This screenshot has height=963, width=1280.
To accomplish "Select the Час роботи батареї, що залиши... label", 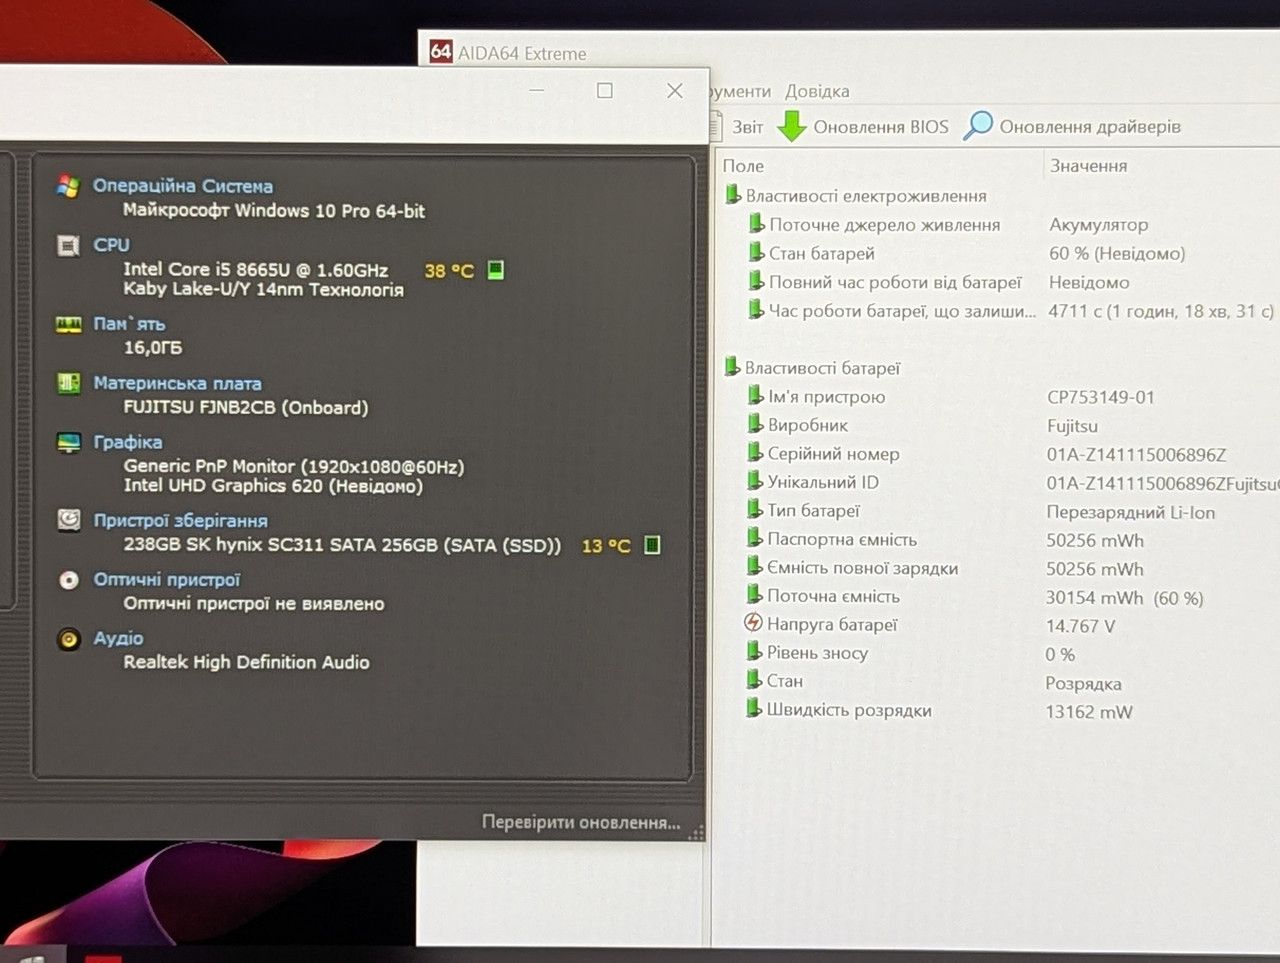I will (x=902, y=311).
